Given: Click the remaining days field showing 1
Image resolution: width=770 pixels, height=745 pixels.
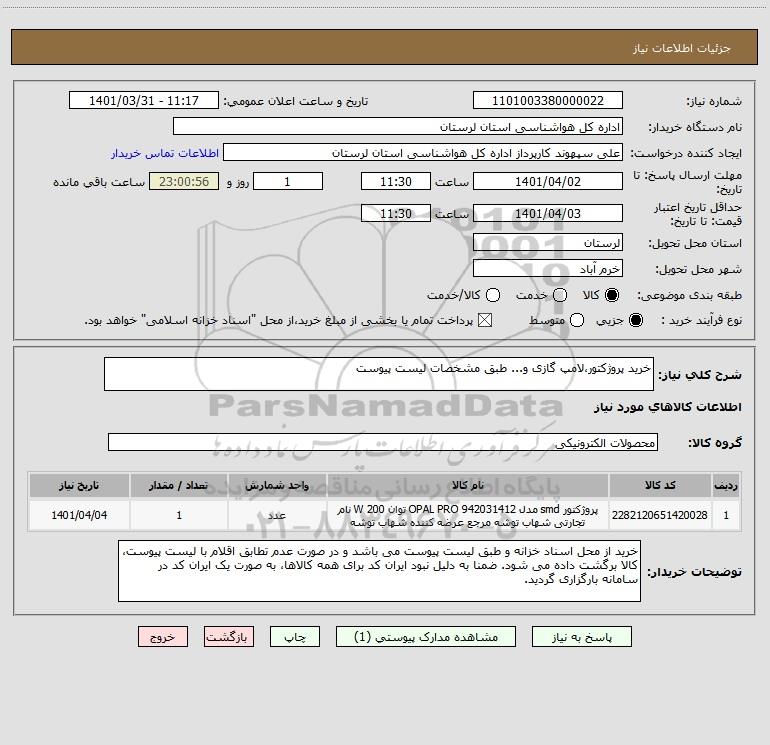Looking at the screenshot, I should coord(288,181).
